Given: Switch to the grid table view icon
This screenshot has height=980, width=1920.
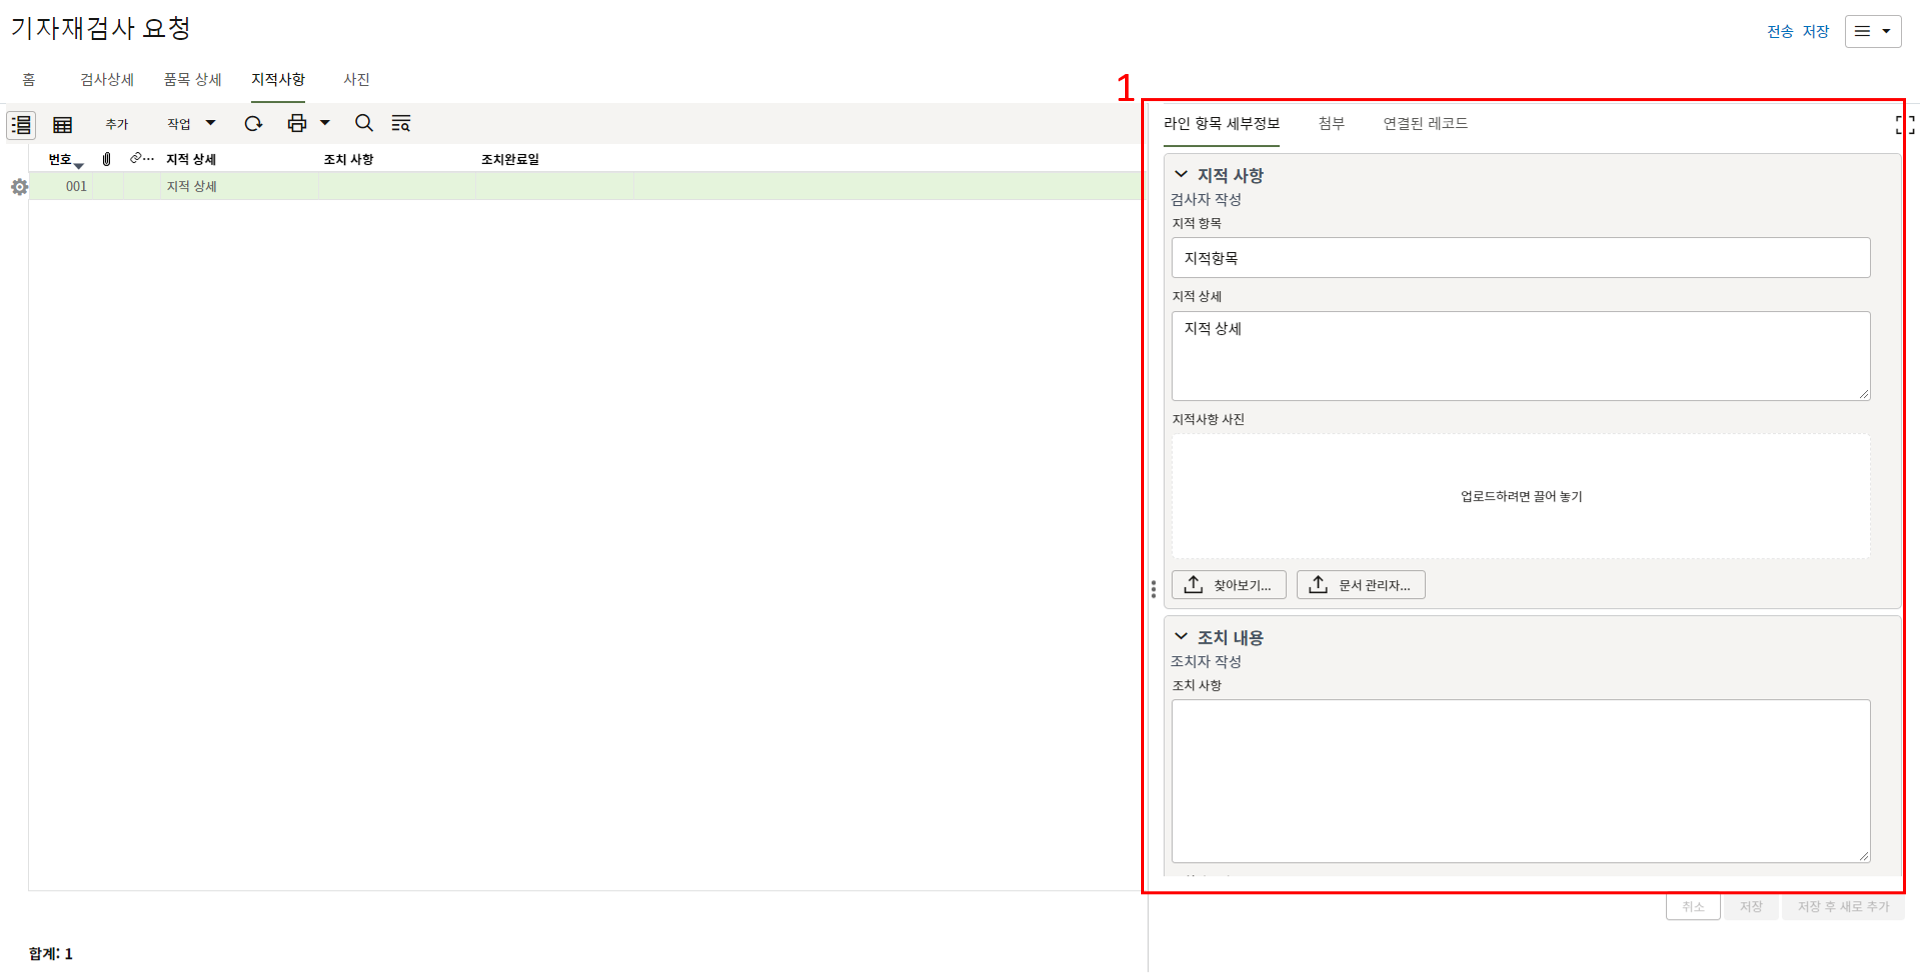Looking at the screenshot, I should pos(62,124).
